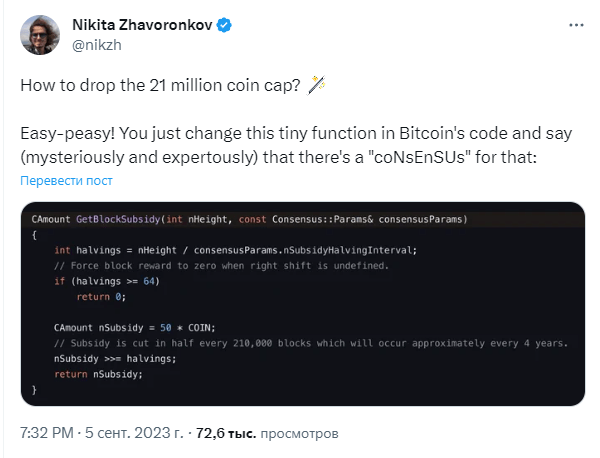This screenshot has width=600, height=458.
Task: Click the GetBlockSubsidy function name in code
Action: pyautogui.click(x=118, y=218)
